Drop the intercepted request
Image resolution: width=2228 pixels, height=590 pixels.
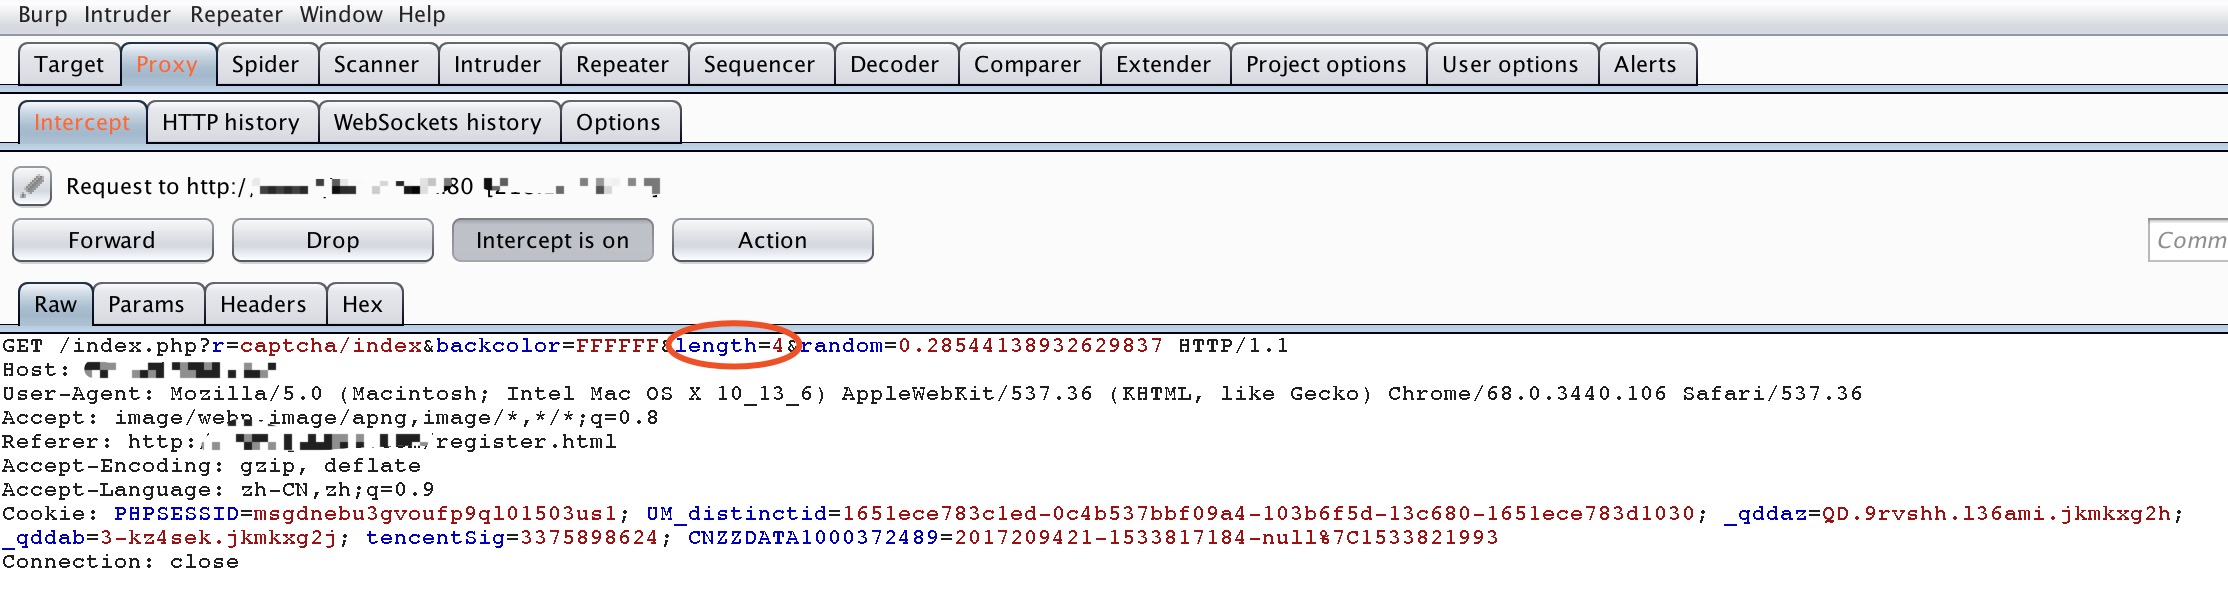click(x=333, y=240)
